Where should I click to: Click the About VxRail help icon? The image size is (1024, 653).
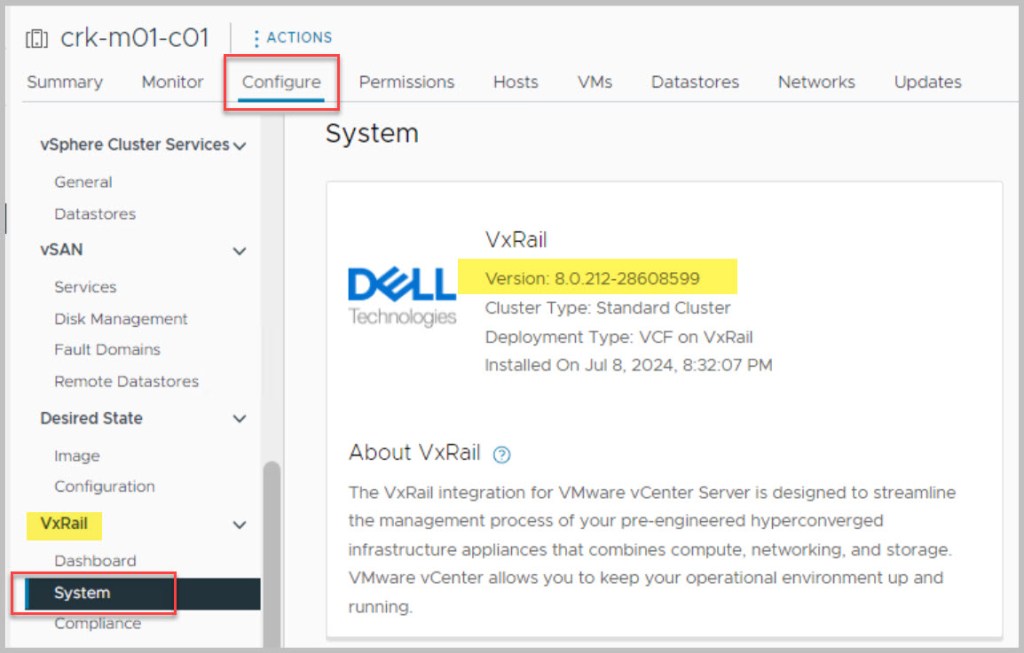click(x=502, y=454)
